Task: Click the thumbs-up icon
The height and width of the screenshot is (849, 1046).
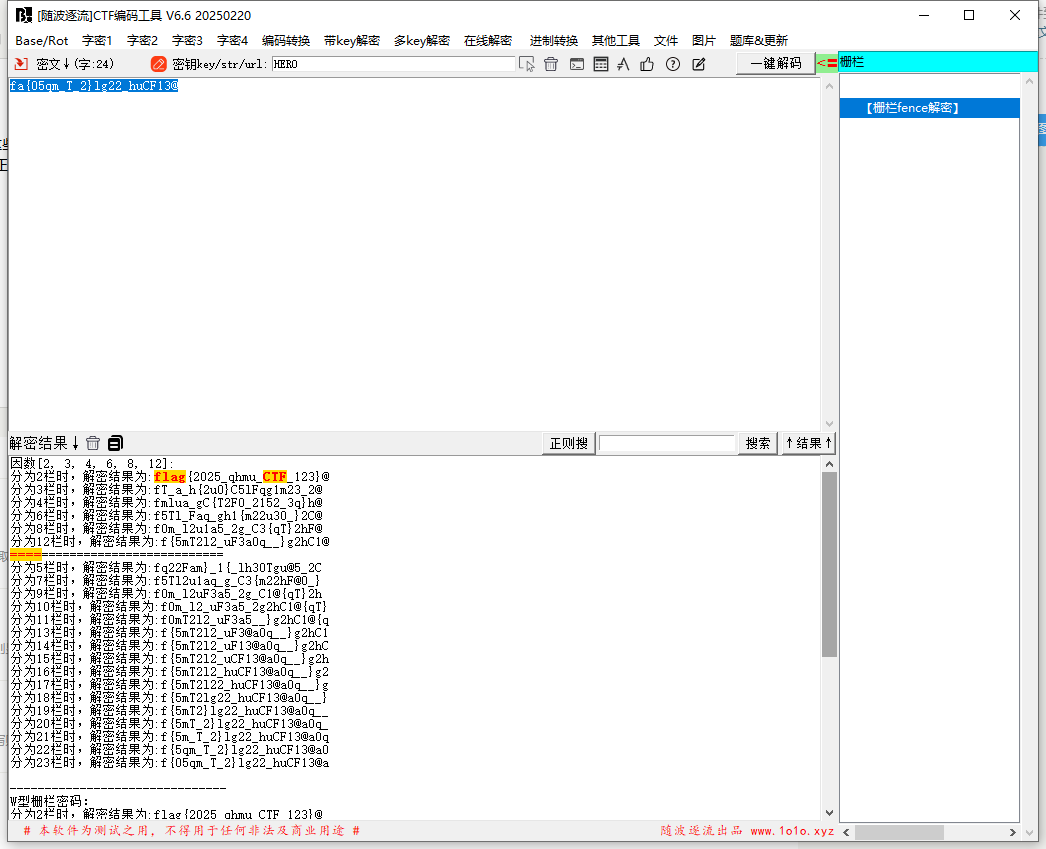Action: [x=646, y=64]
